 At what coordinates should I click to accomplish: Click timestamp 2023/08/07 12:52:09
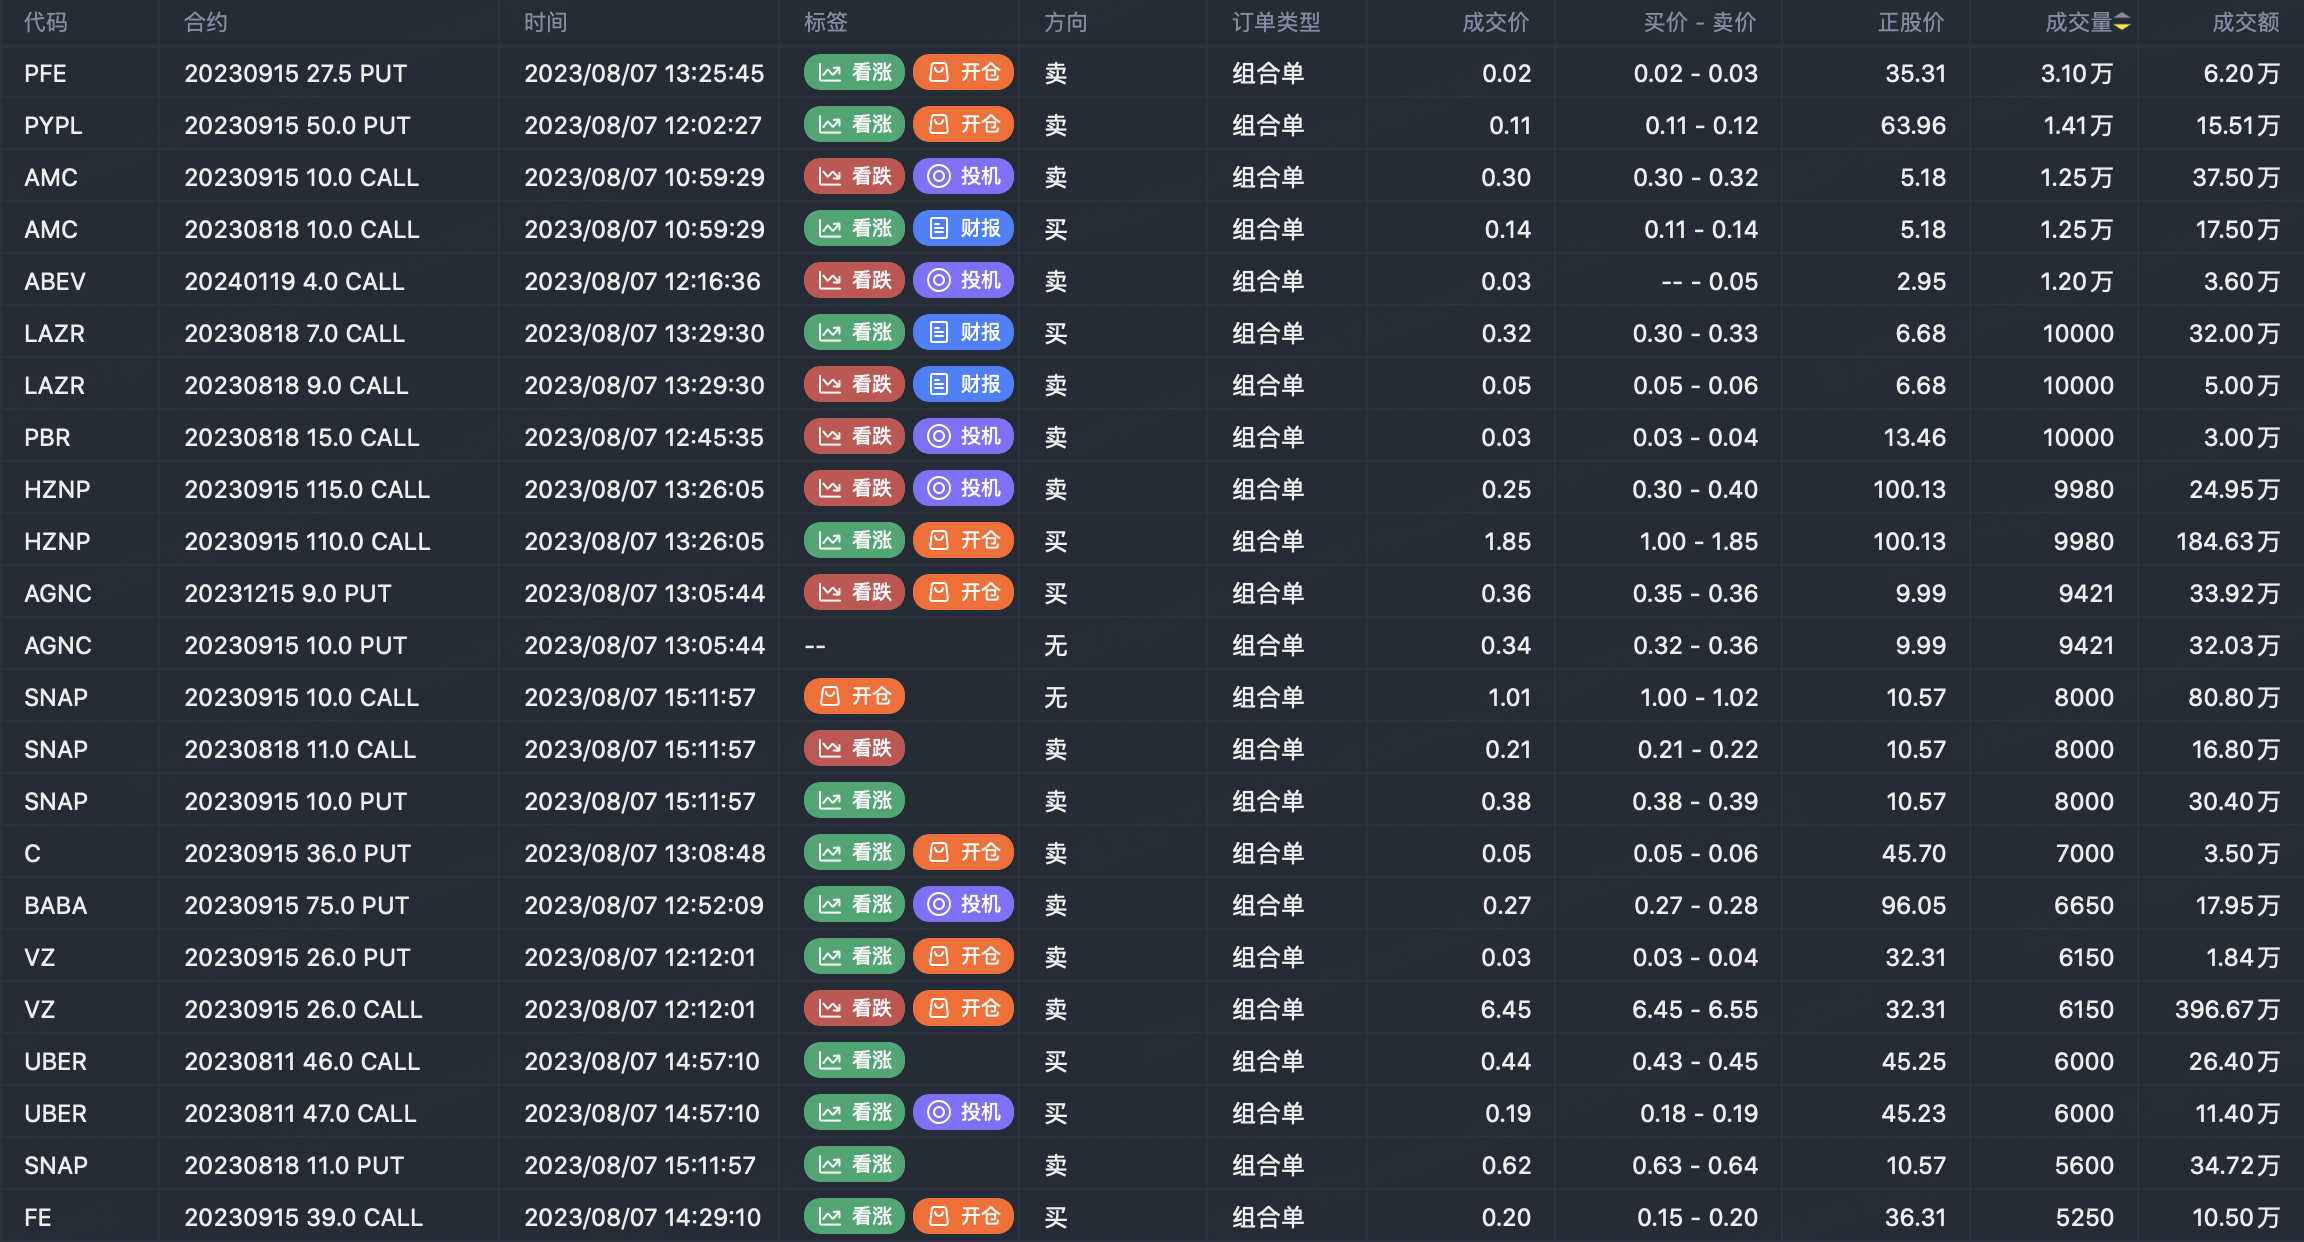(644, 905)
